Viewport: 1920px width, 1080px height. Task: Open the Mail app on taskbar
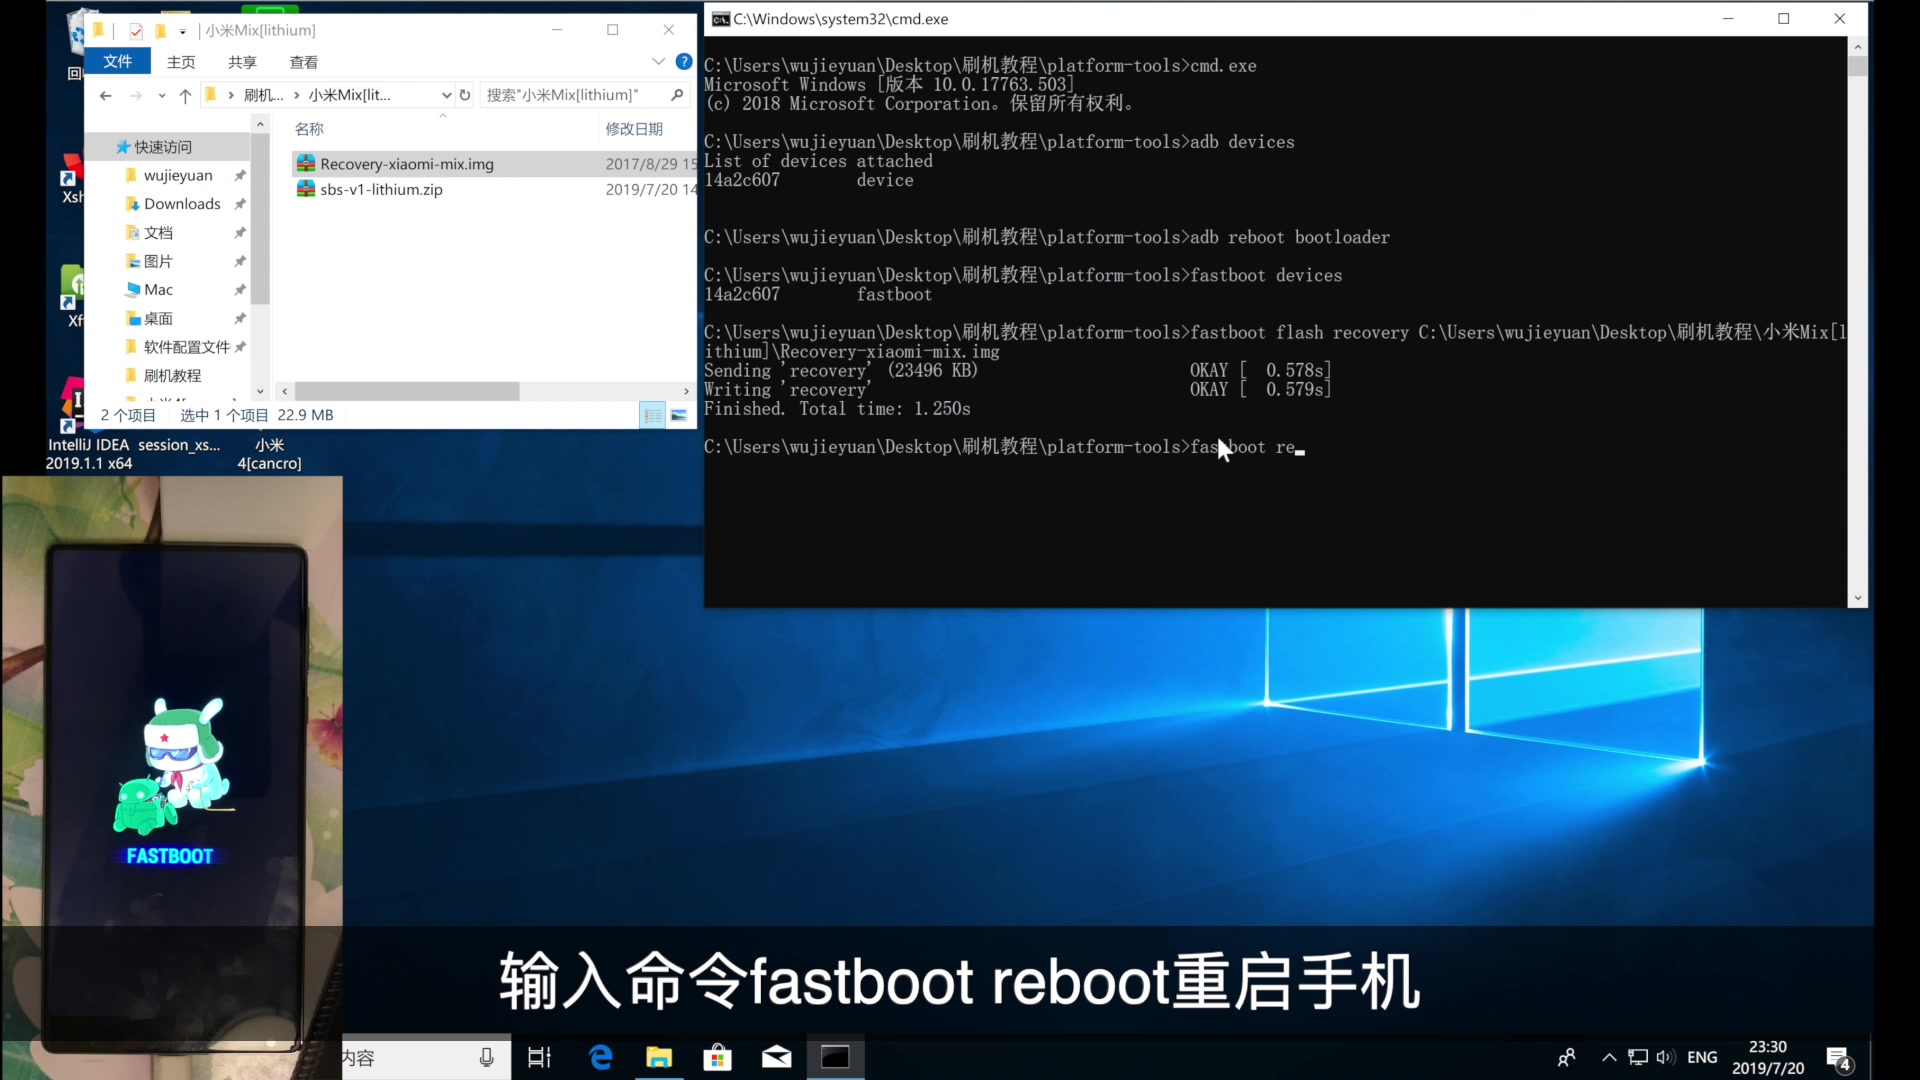point(776,1057)
